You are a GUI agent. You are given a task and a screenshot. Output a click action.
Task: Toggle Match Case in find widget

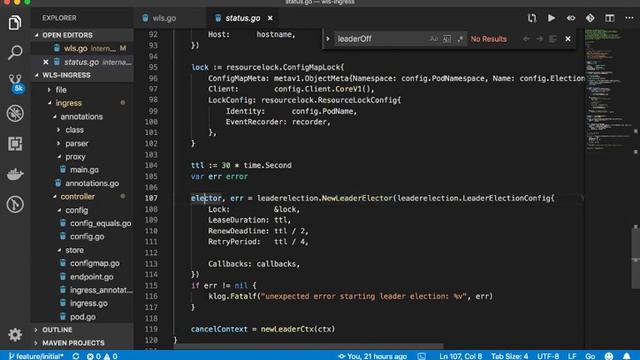(433, 39)
